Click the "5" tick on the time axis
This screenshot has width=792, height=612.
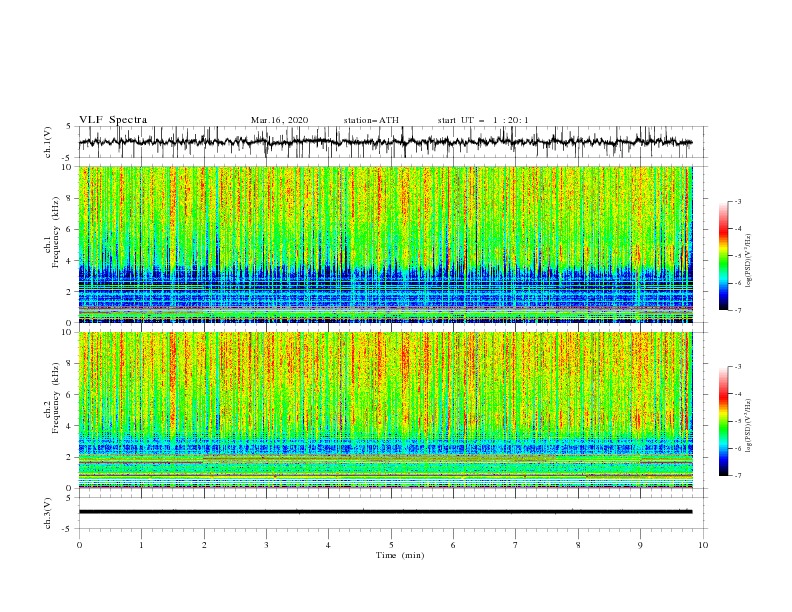click(x=391, y=545)
